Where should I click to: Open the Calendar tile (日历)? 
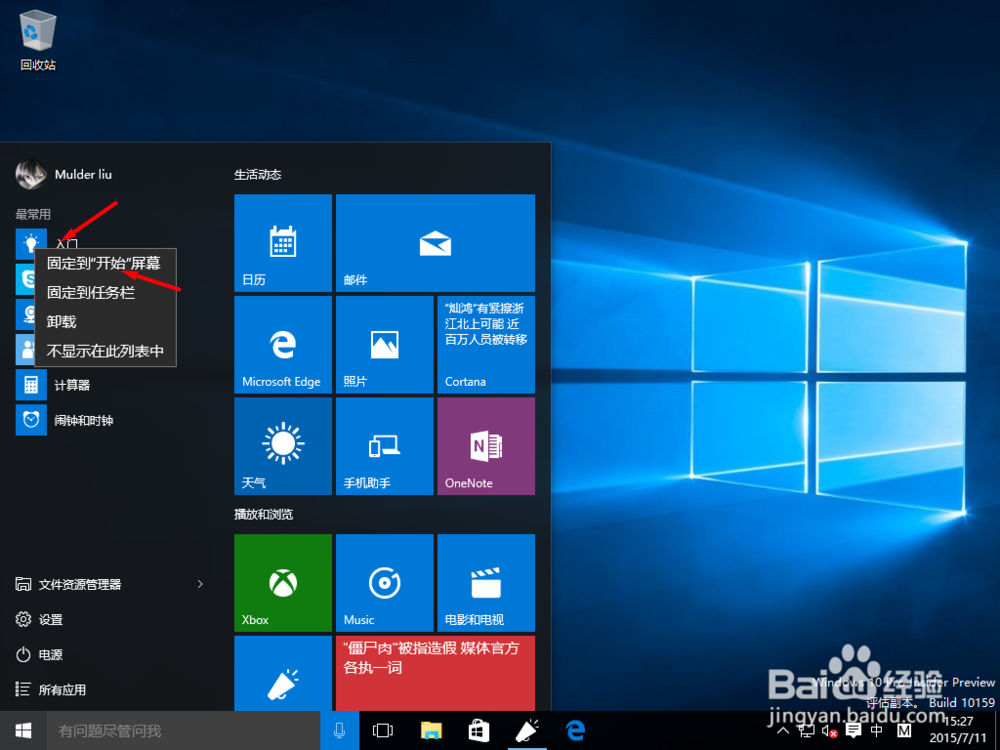283,242
